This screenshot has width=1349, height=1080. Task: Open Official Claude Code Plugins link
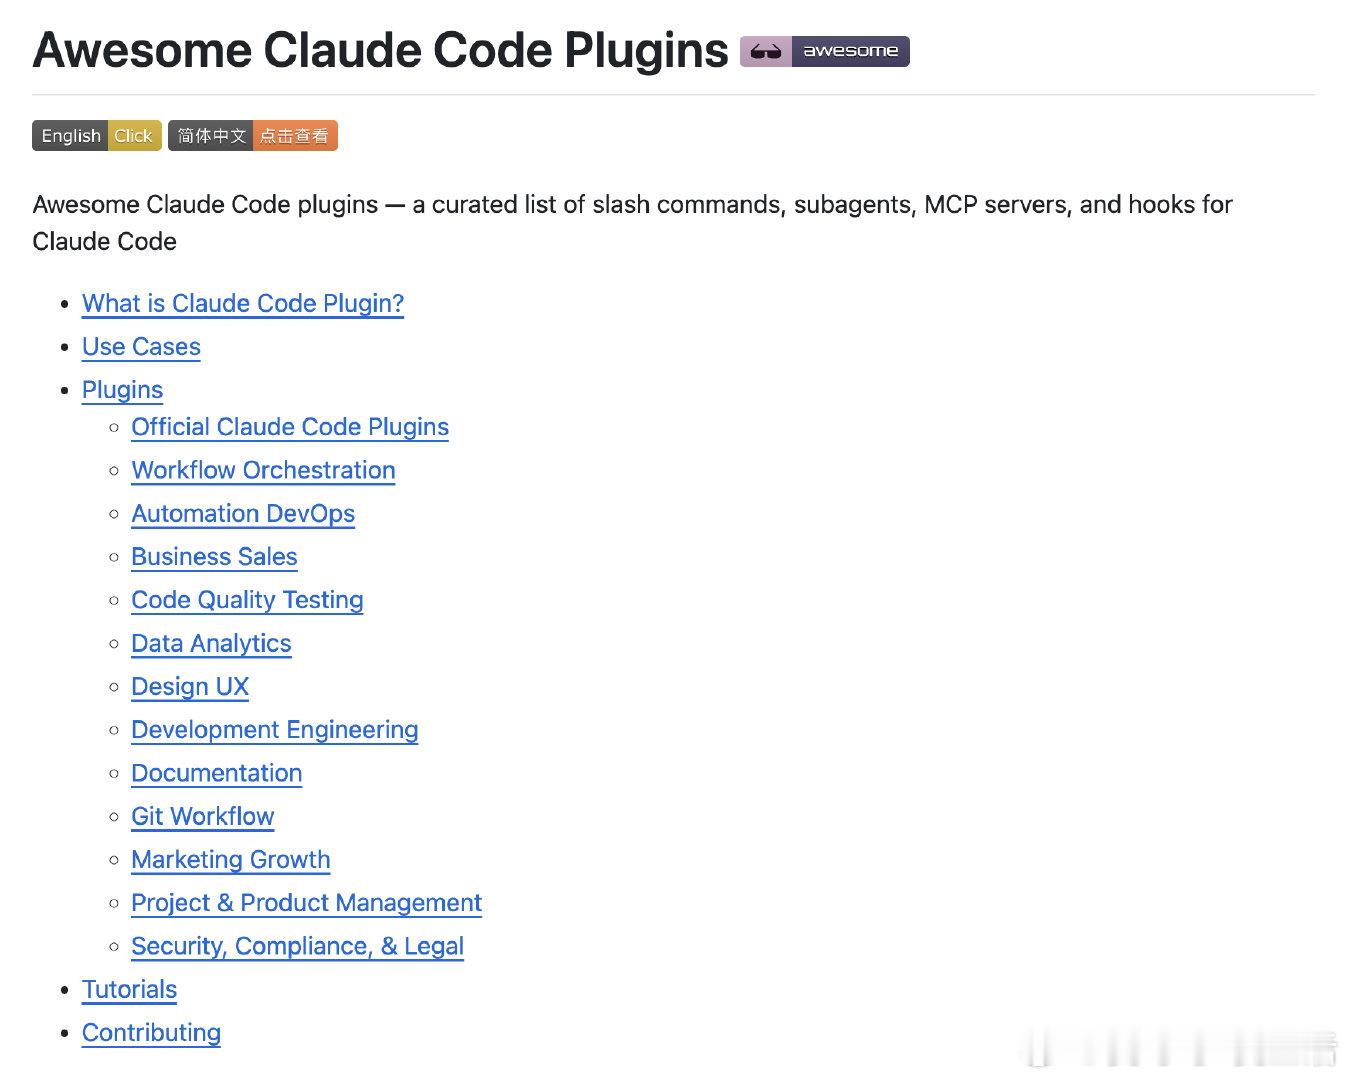[x=290, y=427]
